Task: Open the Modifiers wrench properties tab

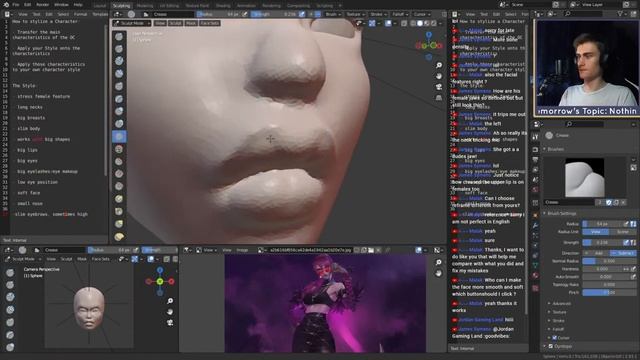Action: click(536, 225)
